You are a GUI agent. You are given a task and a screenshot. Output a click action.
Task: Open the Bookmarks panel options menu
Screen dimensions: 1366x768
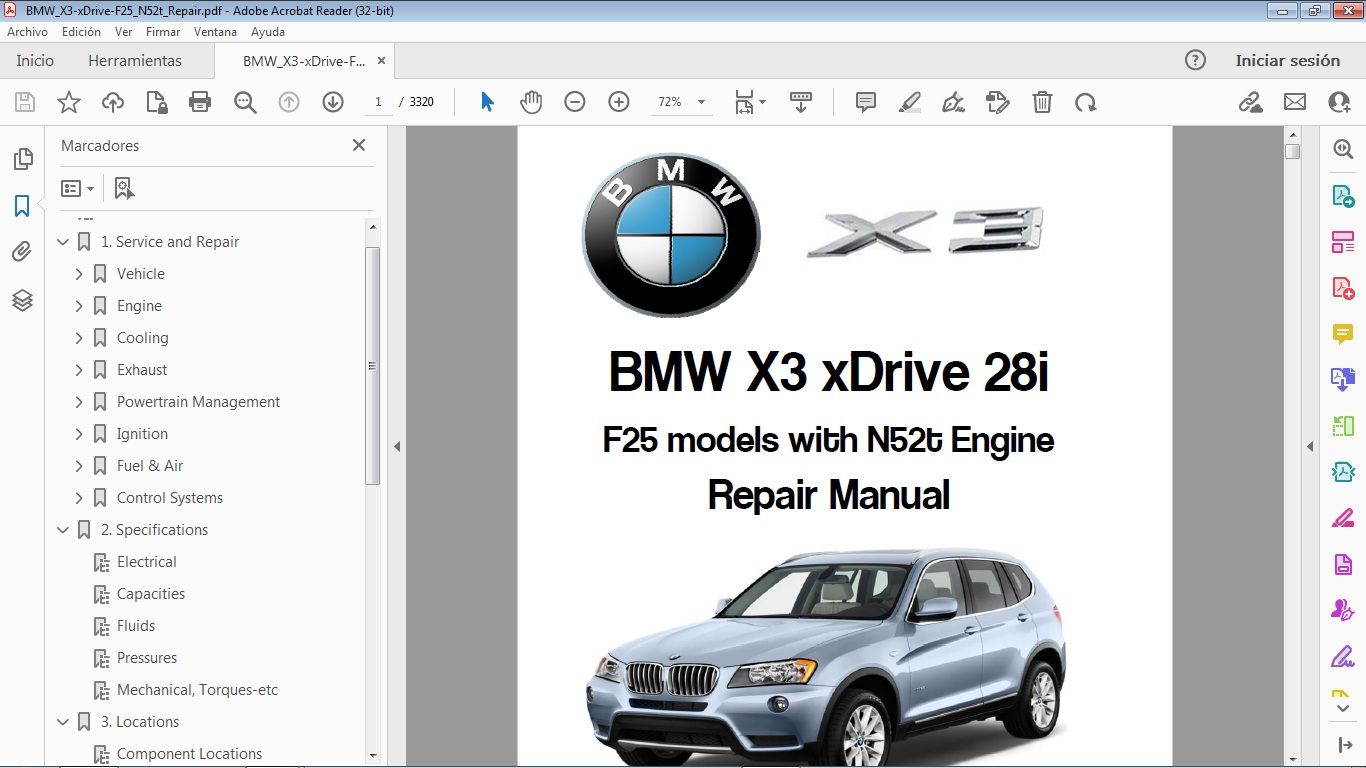click(76, 188)
